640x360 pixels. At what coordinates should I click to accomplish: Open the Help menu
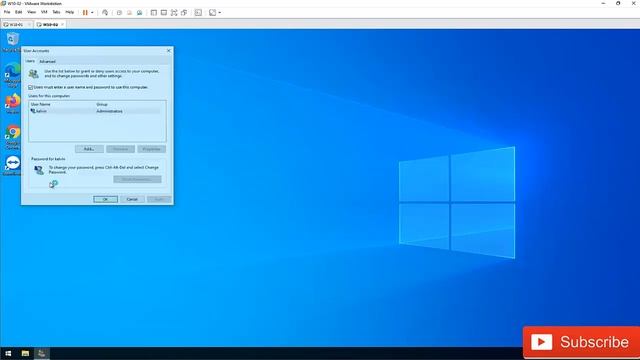[70, 12]
